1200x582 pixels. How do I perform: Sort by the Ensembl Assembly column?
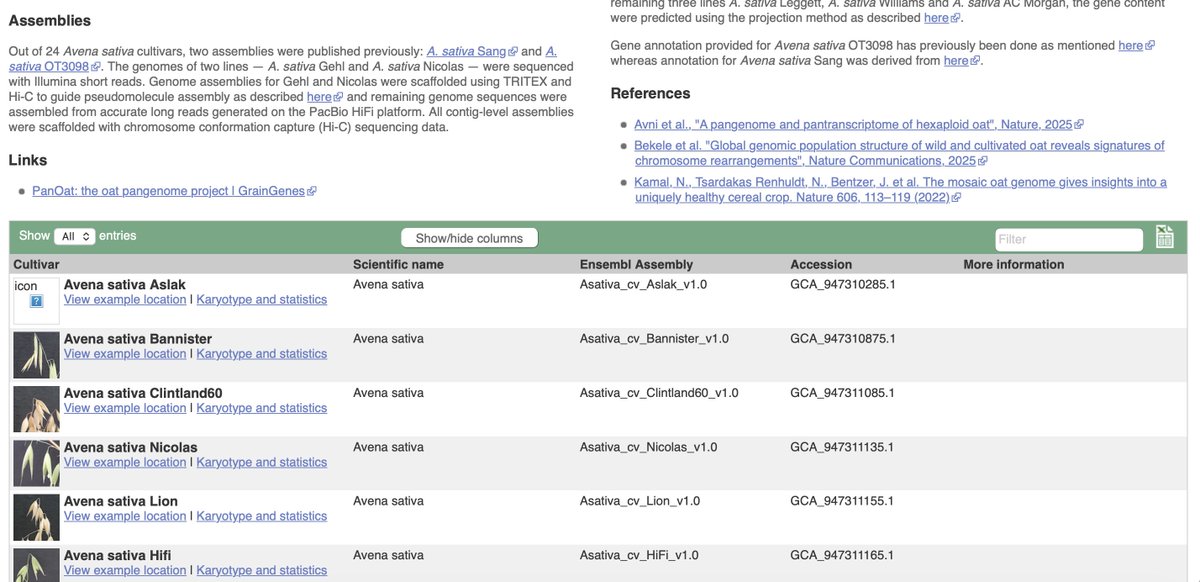coord(636,264)
